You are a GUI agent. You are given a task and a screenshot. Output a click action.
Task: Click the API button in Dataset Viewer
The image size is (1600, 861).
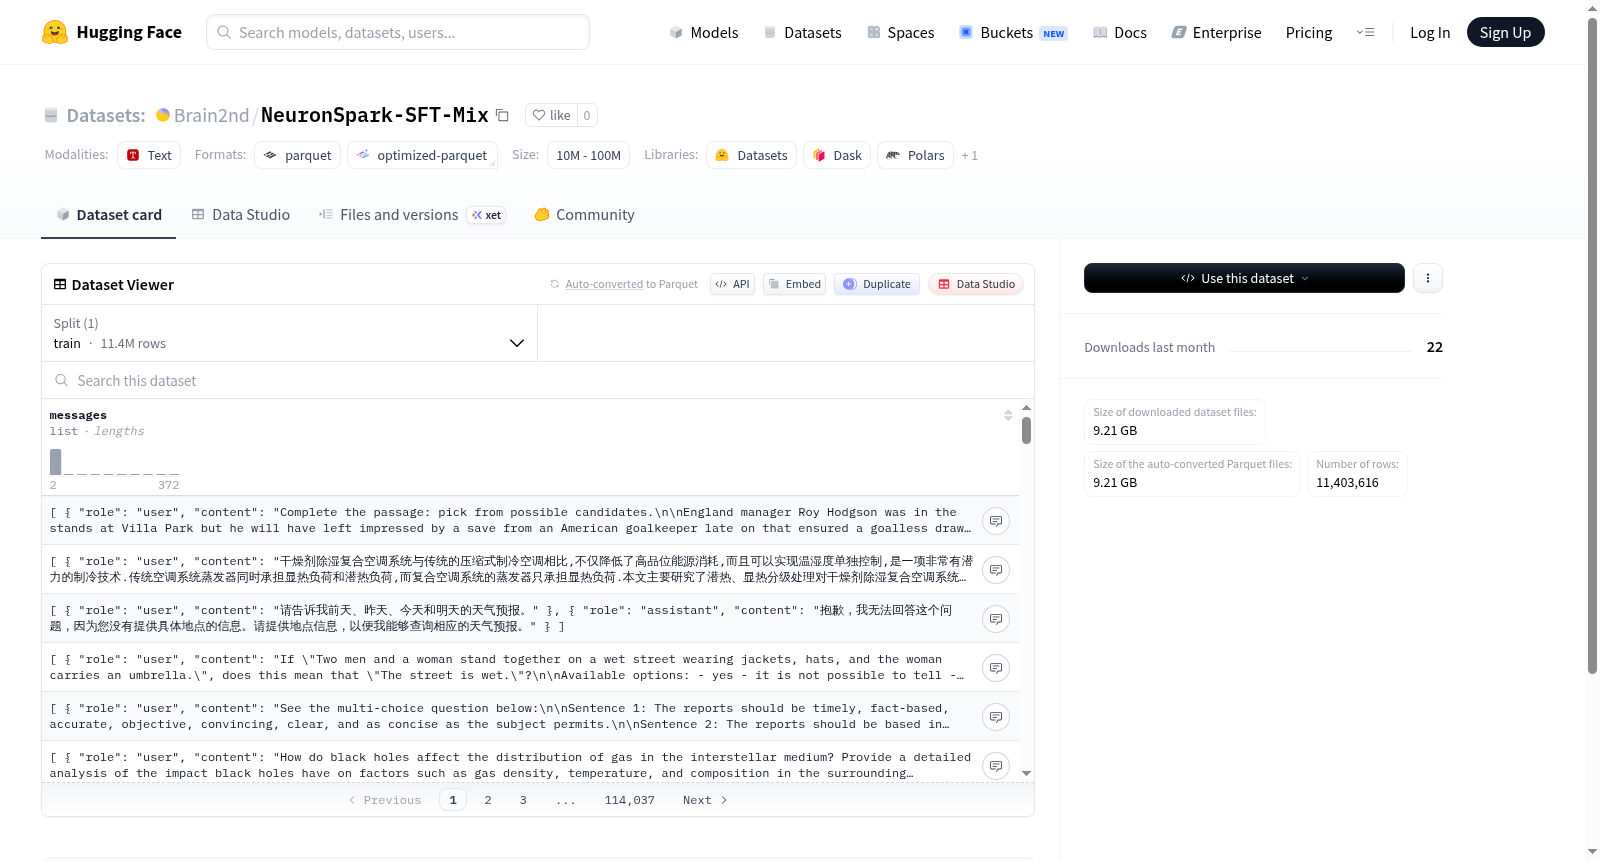point(732,284)
